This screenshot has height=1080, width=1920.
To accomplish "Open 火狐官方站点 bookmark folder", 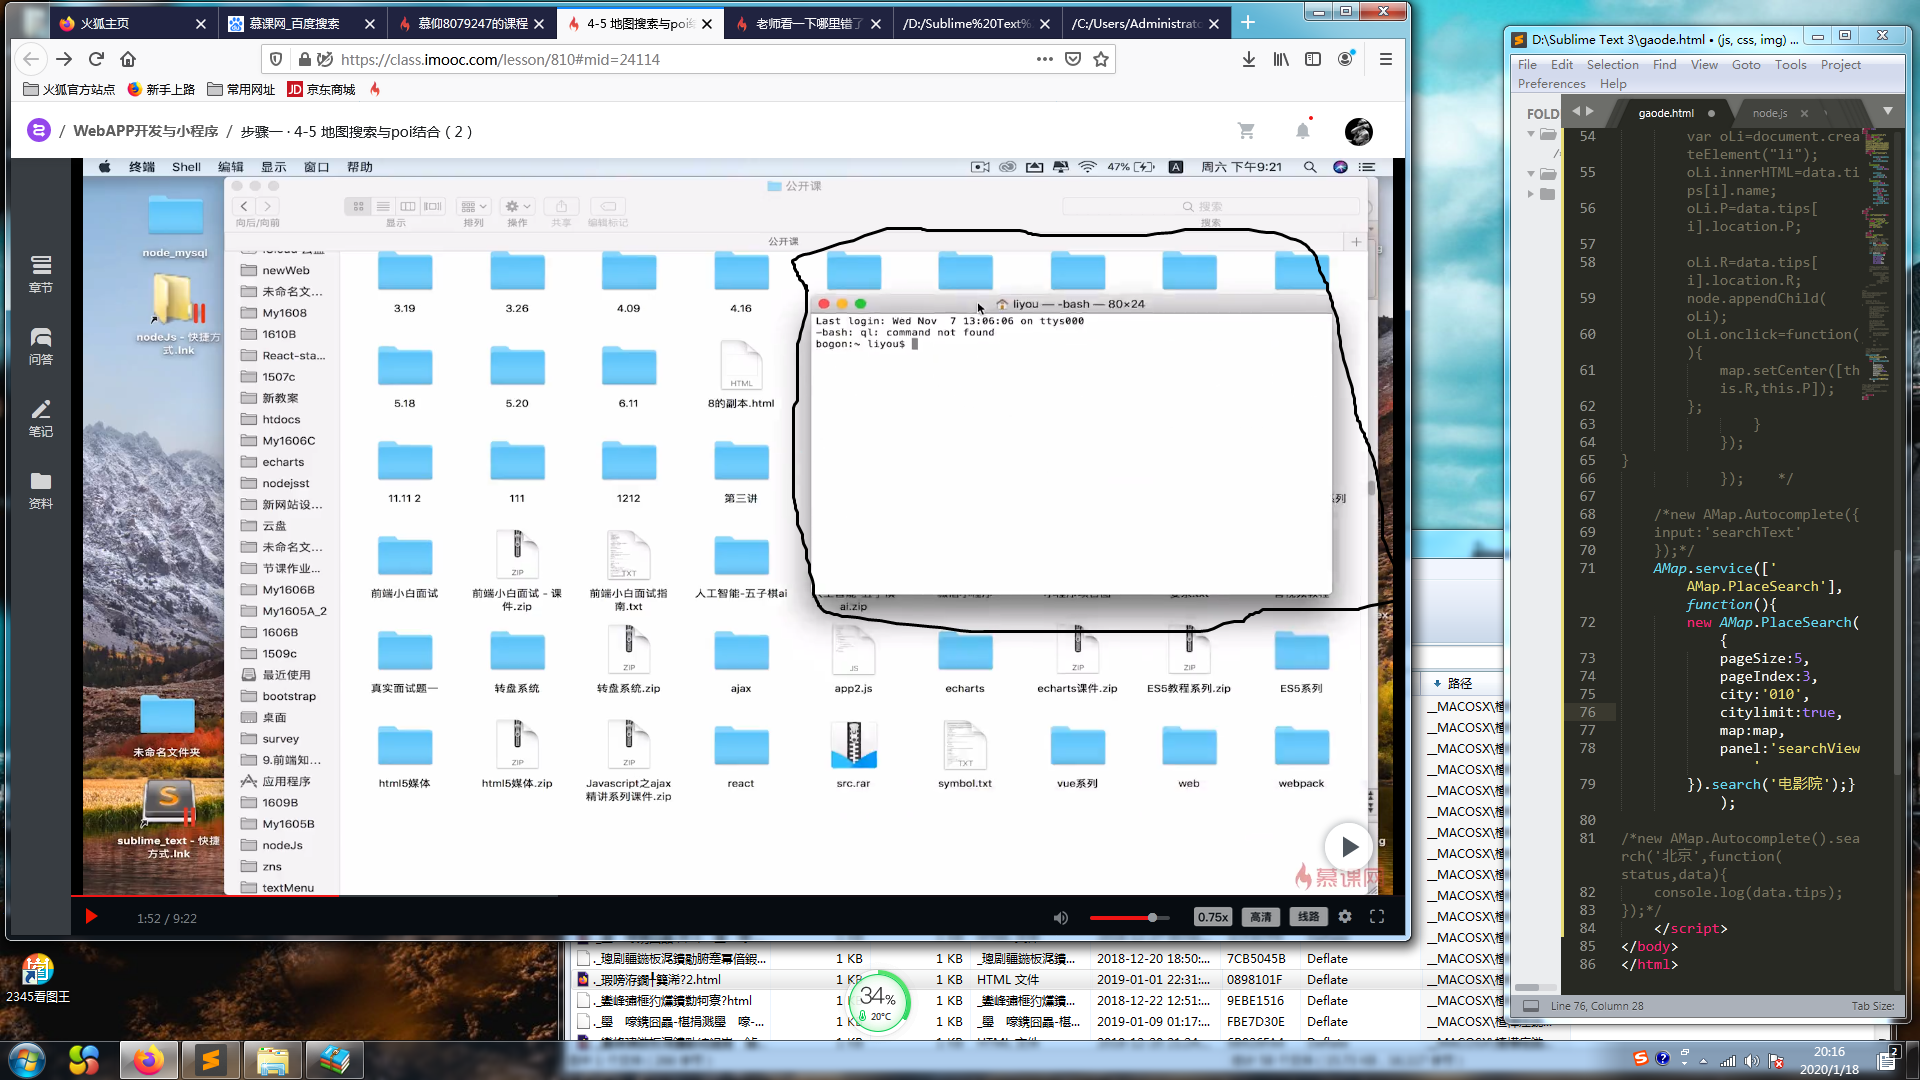I will (69, 89).
